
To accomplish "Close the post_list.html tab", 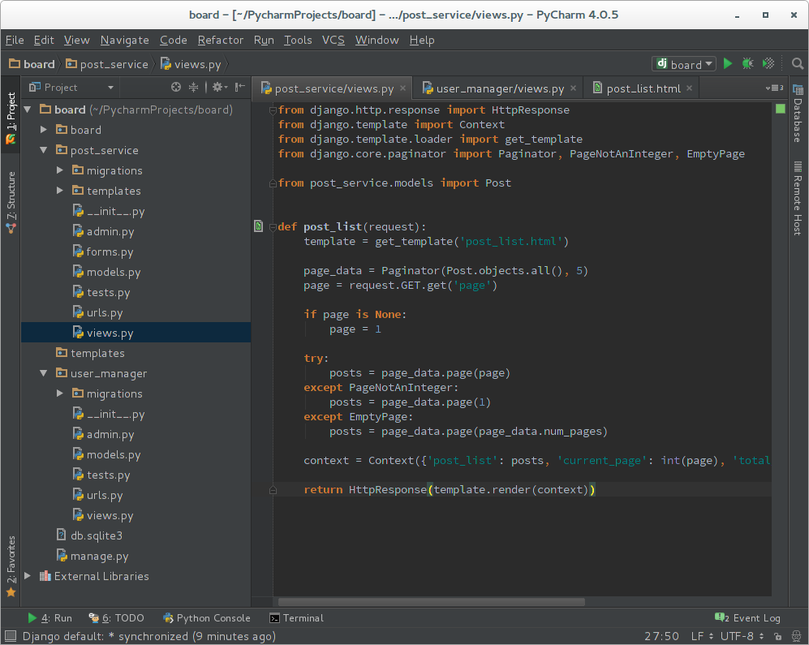I will click(x=689, y=88).
